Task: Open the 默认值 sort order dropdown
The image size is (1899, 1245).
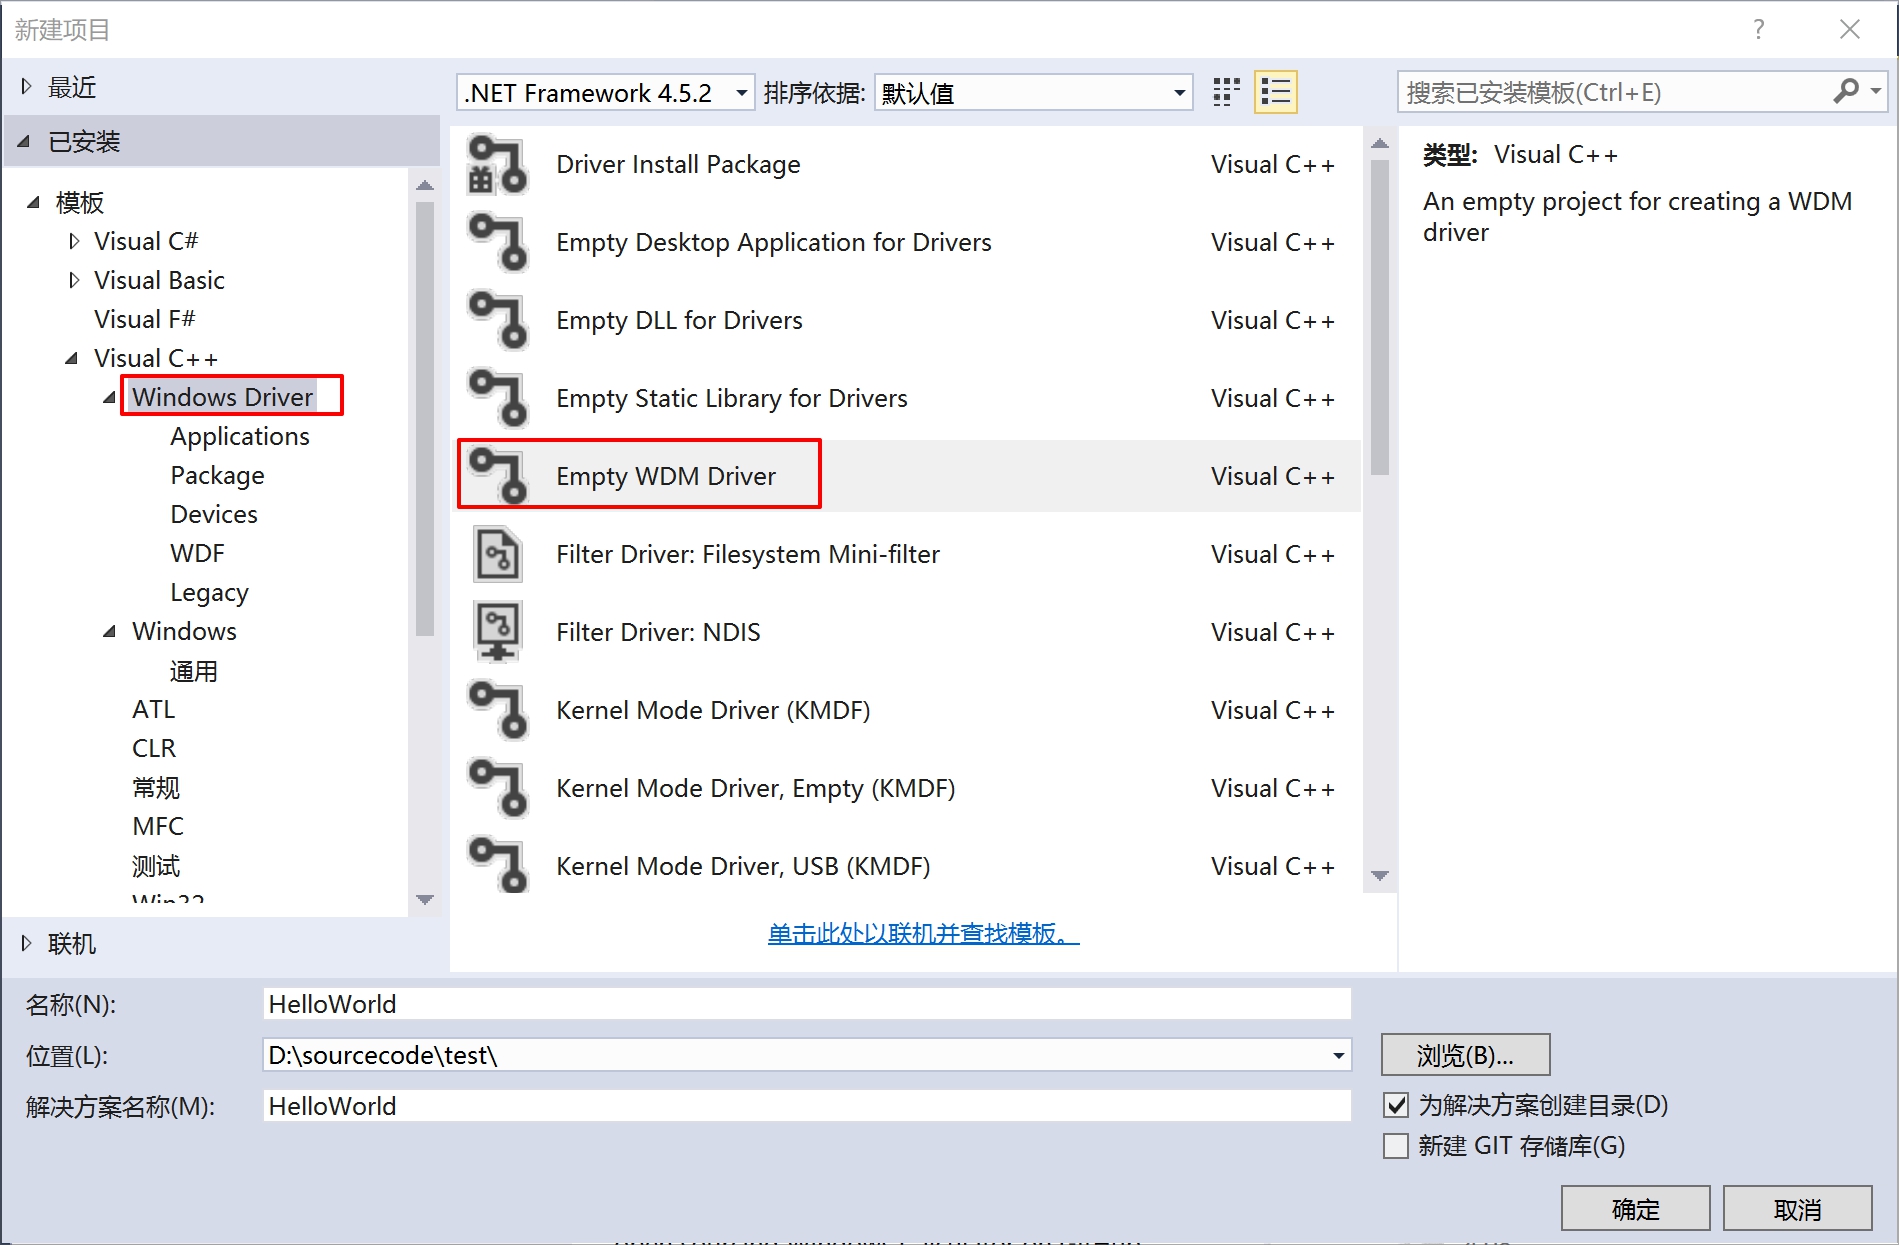Action: click(1176, 92)
